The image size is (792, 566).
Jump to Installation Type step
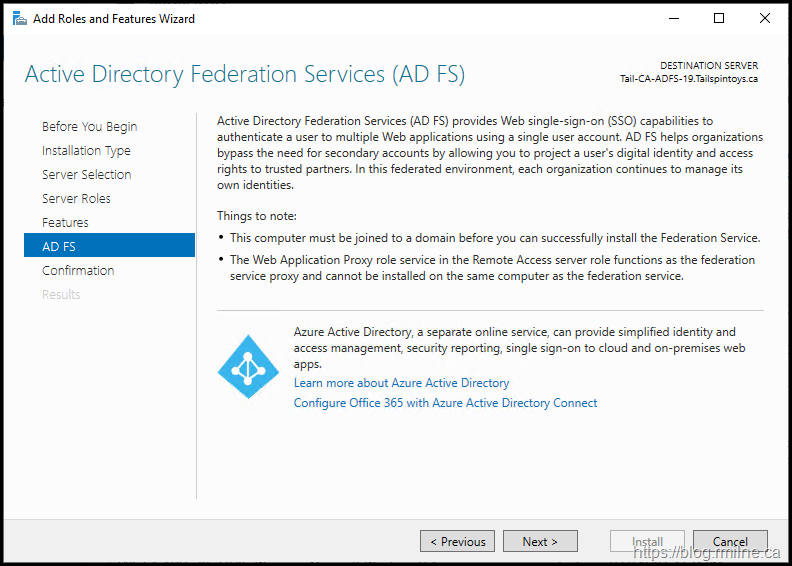coord(86,151)
